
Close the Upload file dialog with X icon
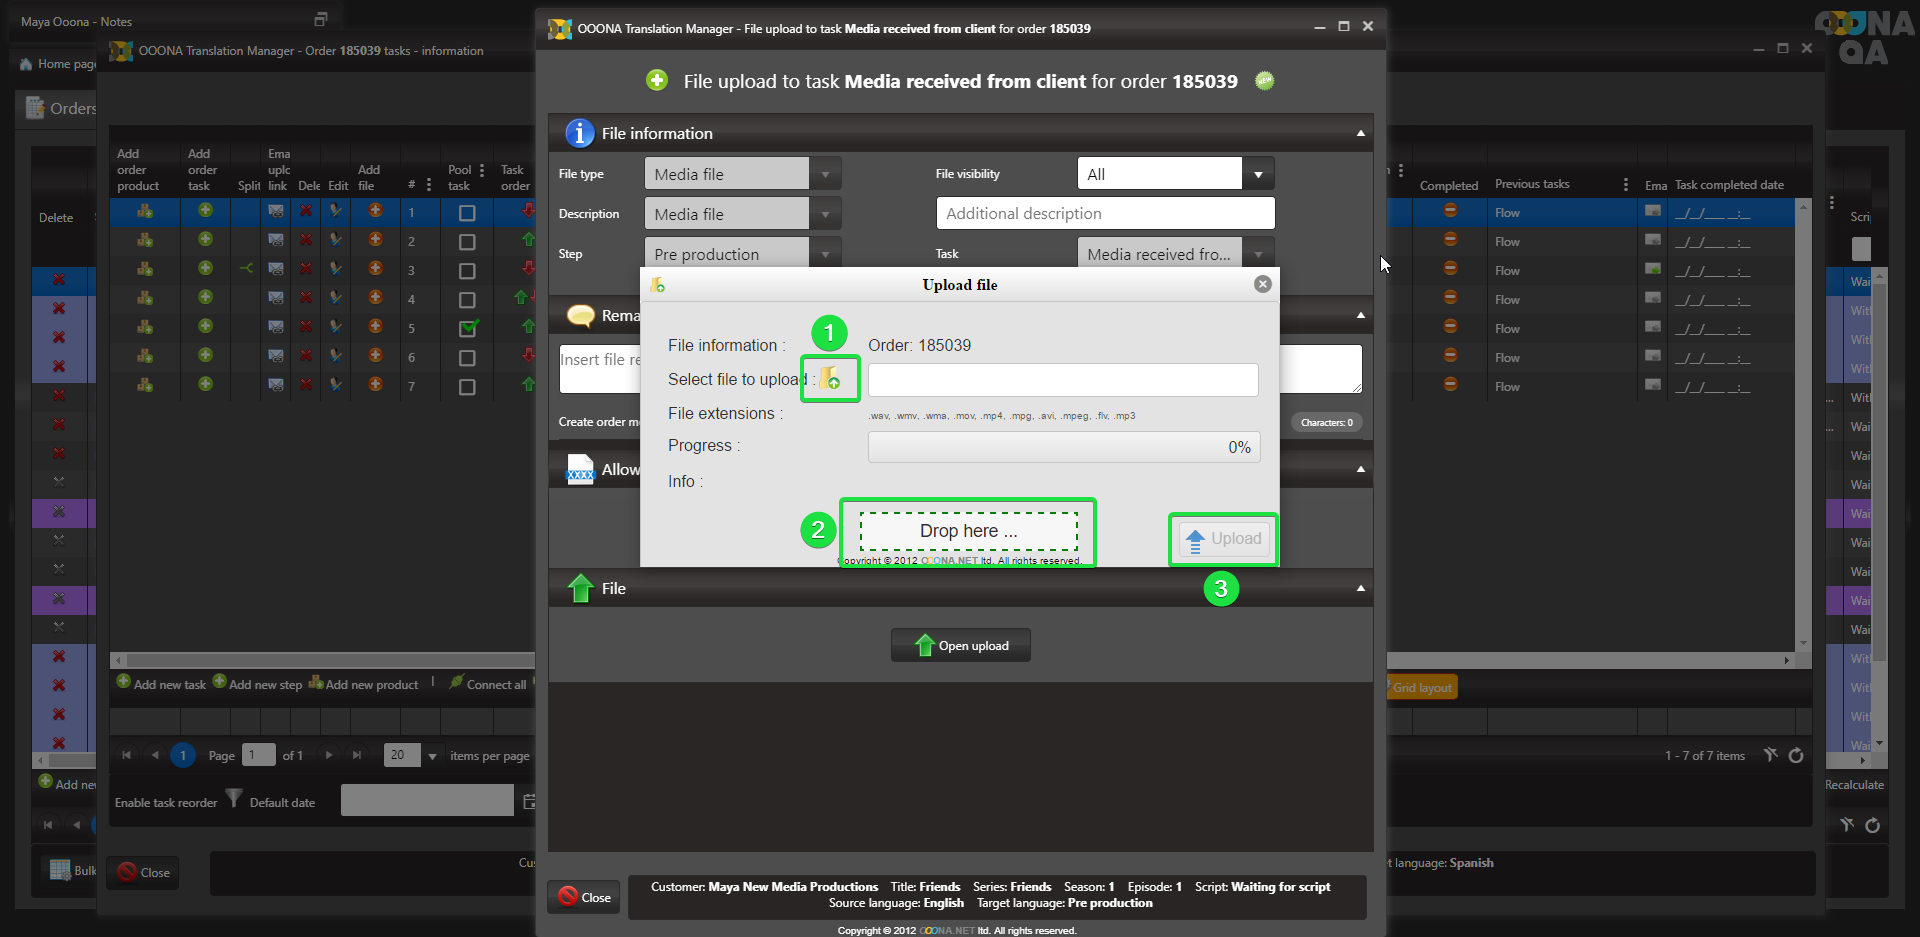point(1262,284)
